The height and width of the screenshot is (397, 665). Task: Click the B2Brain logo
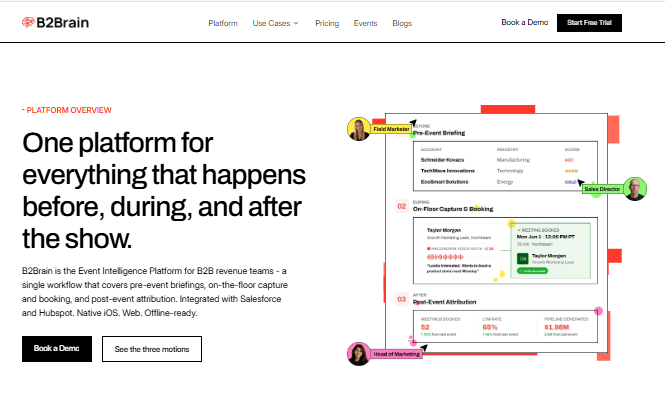(x=56, y=22)
